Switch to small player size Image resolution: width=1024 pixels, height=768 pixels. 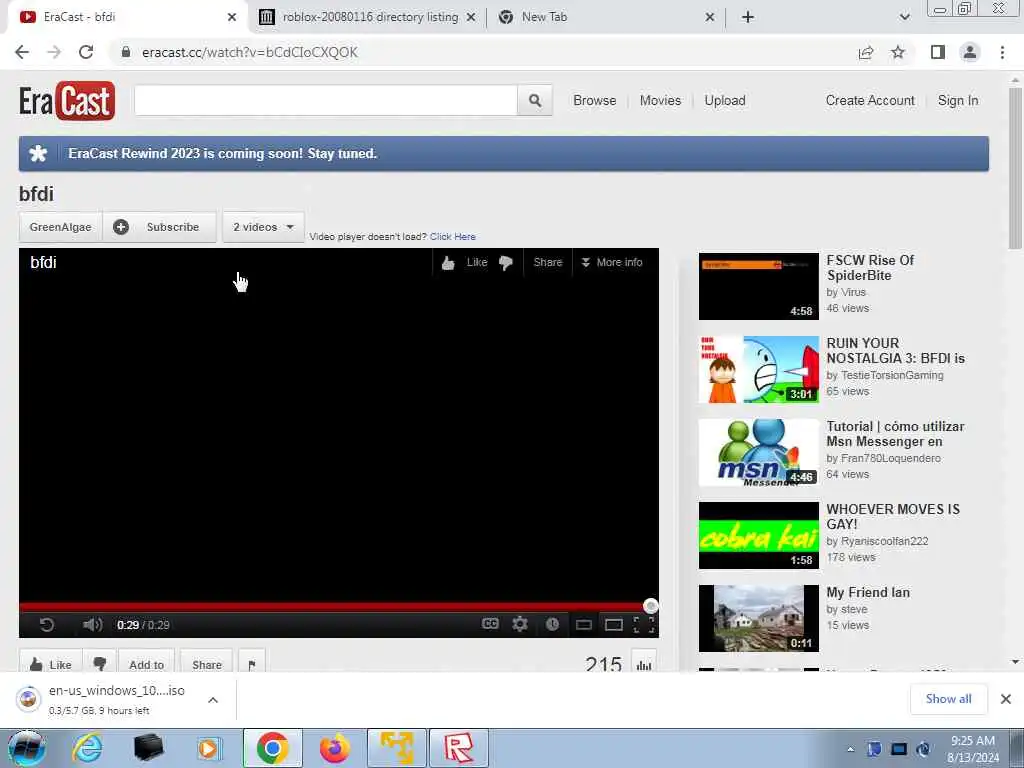pyautogui.click(x=584, y=625)
